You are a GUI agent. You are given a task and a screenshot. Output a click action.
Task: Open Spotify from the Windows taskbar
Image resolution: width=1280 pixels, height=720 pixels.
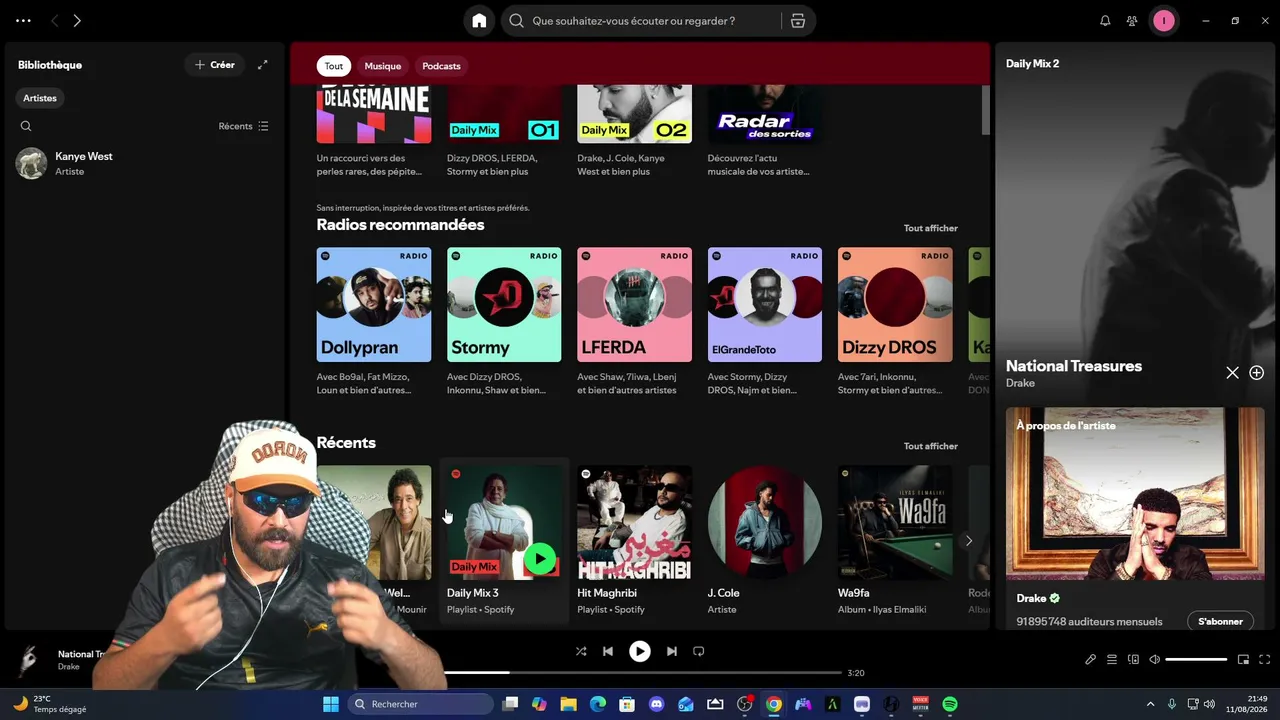[950, 704]
